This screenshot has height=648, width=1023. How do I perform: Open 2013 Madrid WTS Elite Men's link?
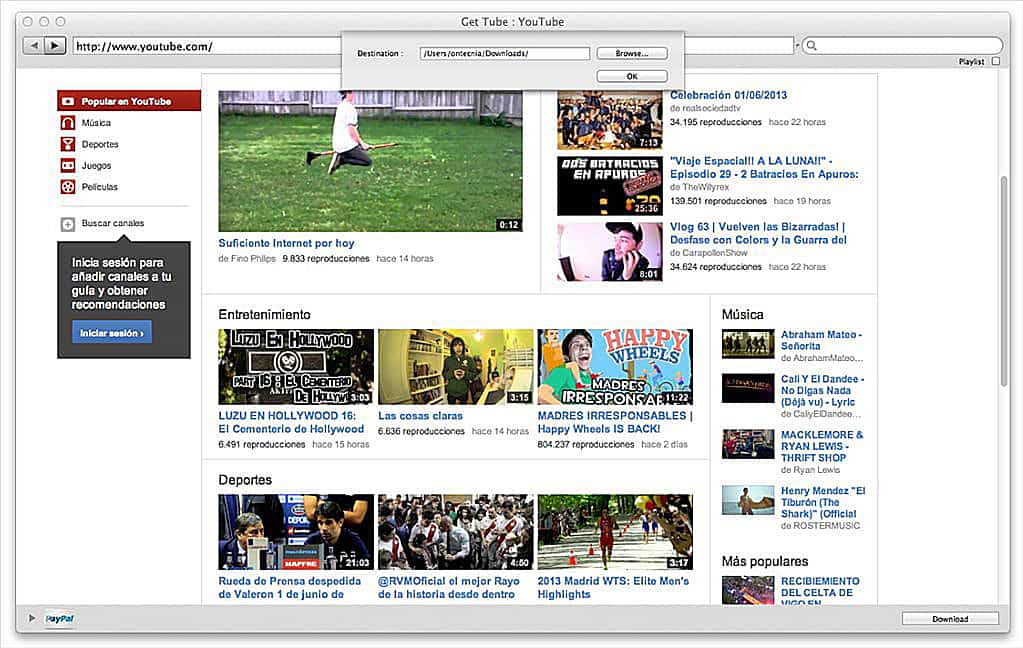point(613,587)
